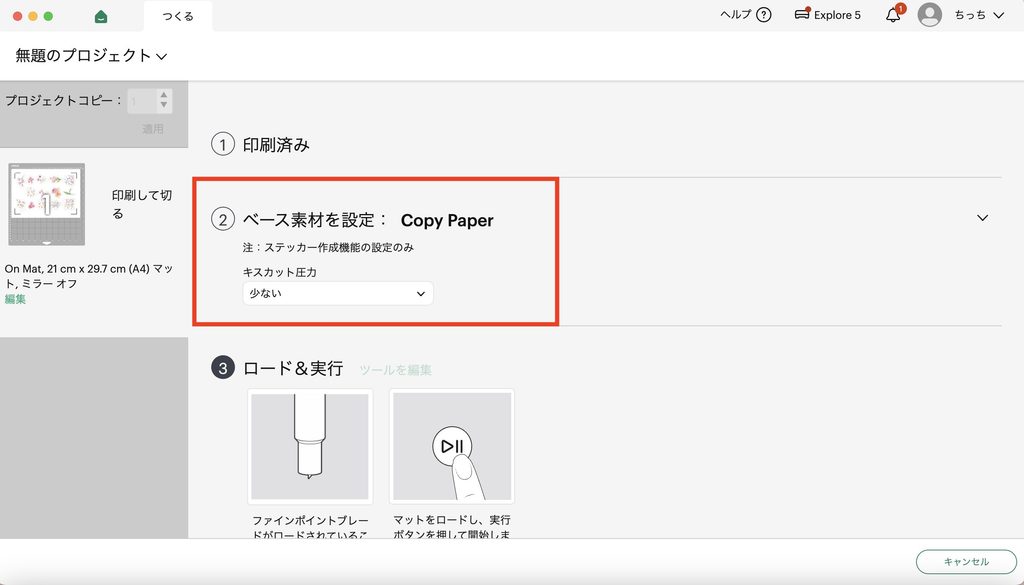Open the キスカット圧力 dropdown
Viewport: 1024px width, 585px height.
tap(338, 294)
